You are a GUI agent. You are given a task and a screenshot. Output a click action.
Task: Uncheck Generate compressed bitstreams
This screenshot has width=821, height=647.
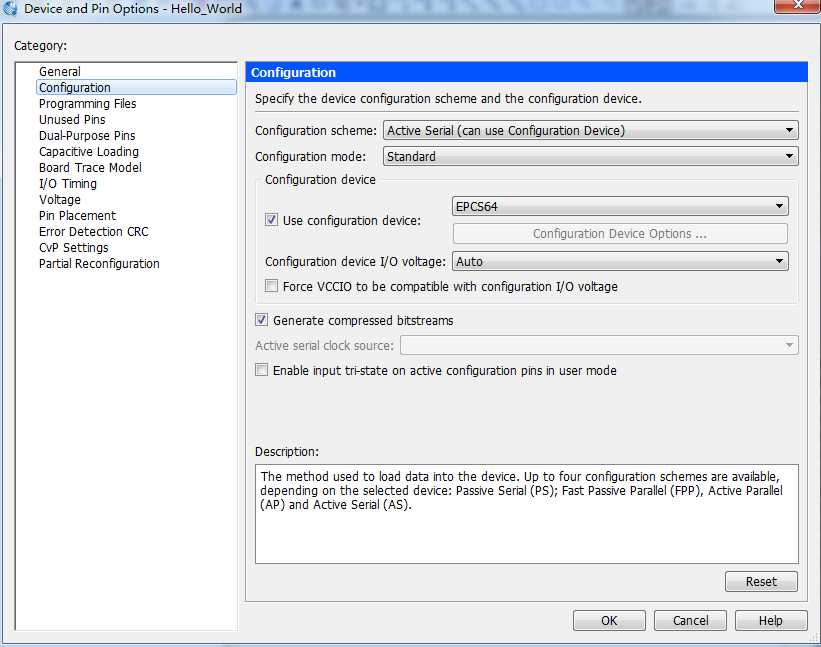pos(261,320)
